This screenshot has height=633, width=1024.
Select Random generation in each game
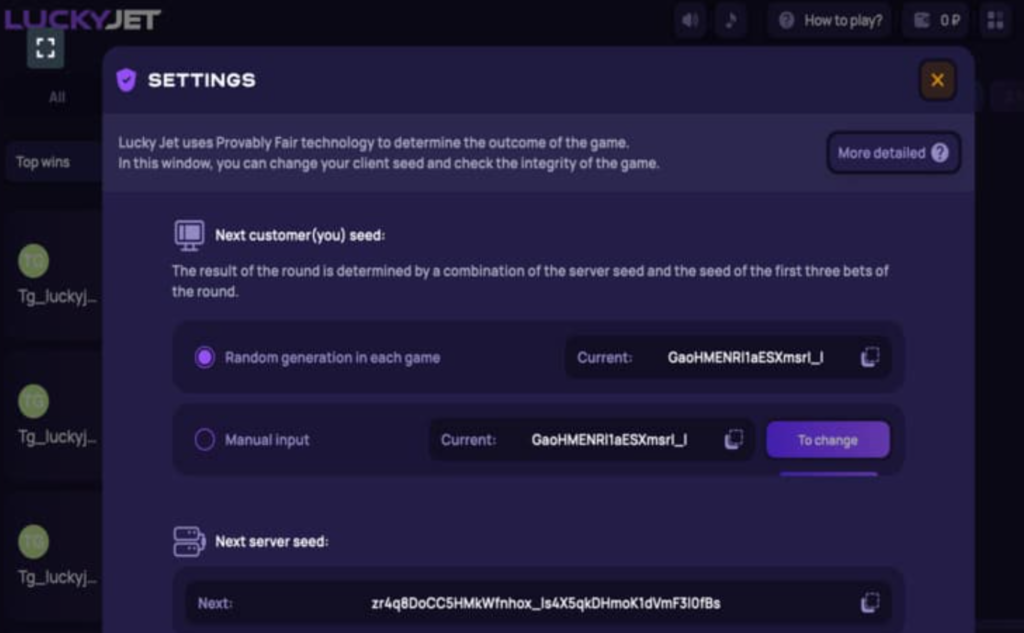[204, 357]
